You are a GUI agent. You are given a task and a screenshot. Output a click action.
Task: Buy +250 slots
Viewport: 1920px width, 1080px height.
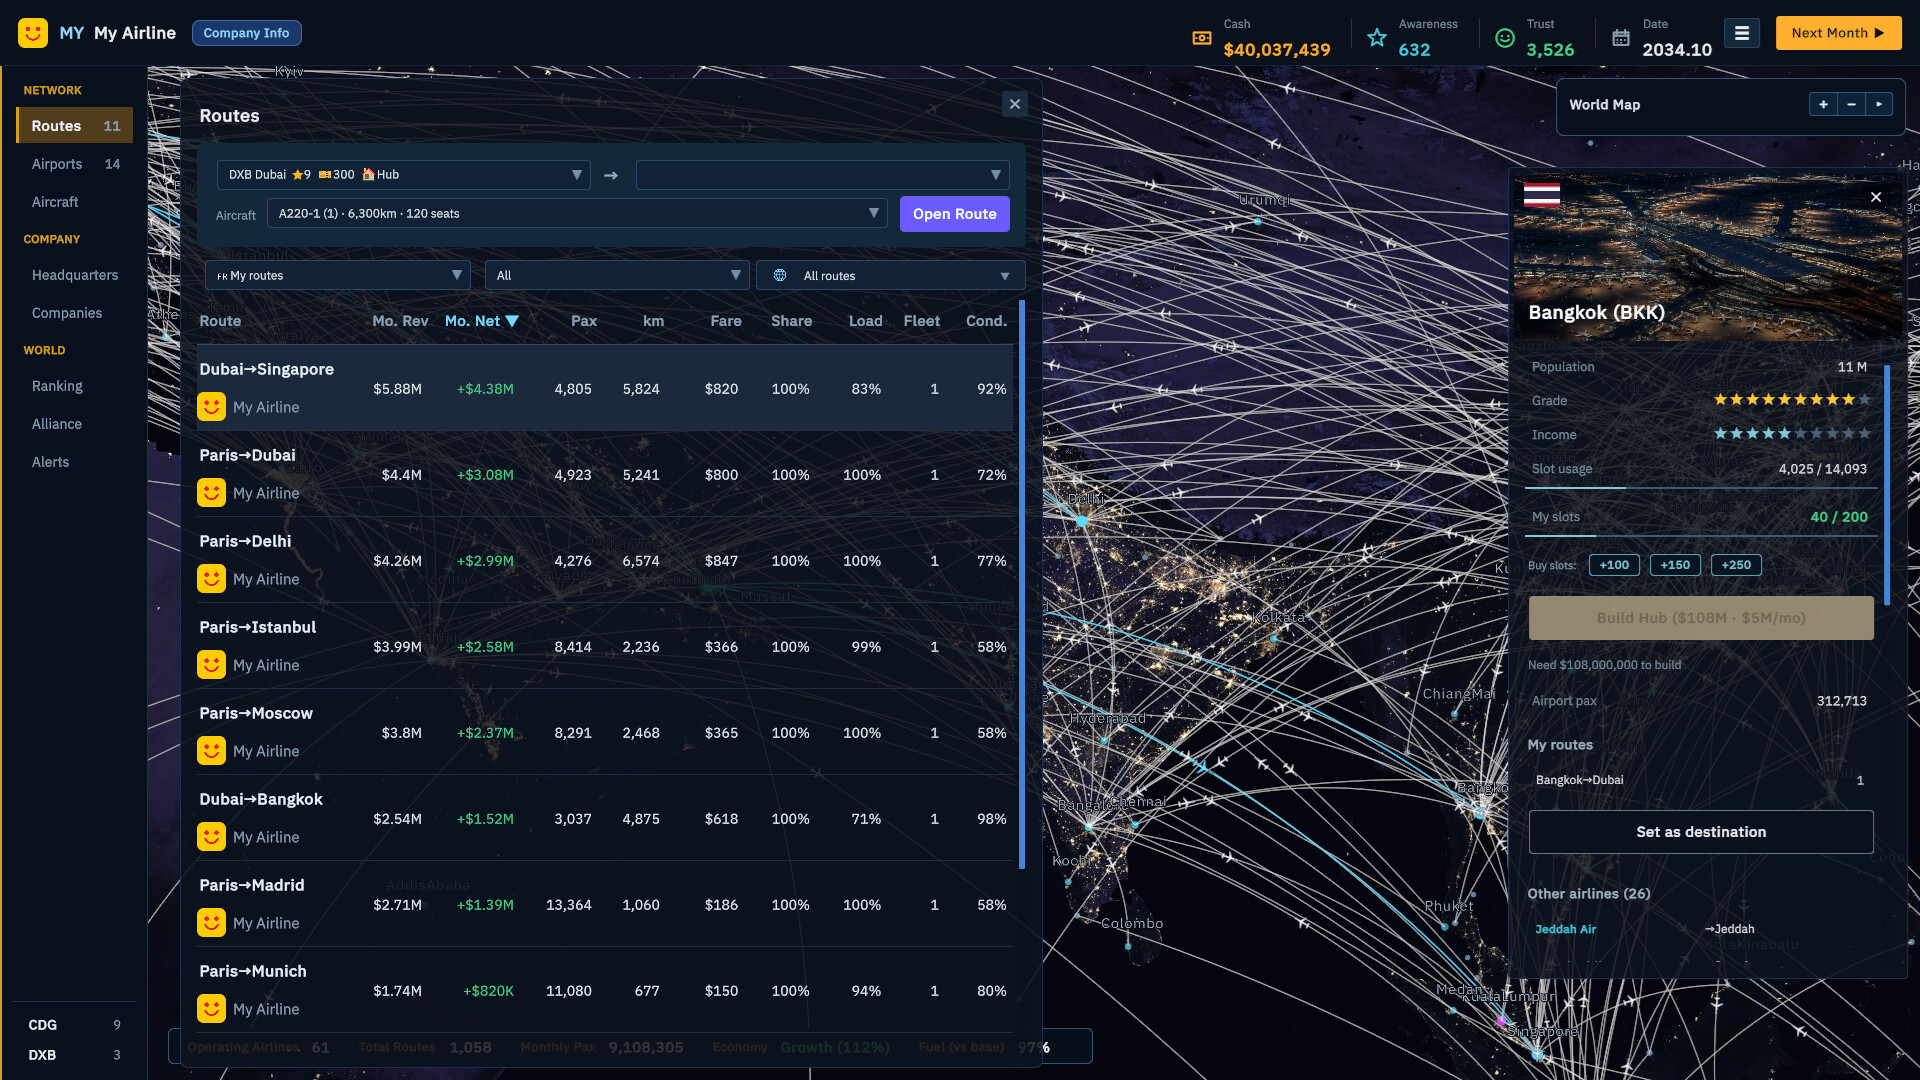(x=1736, y=565)
